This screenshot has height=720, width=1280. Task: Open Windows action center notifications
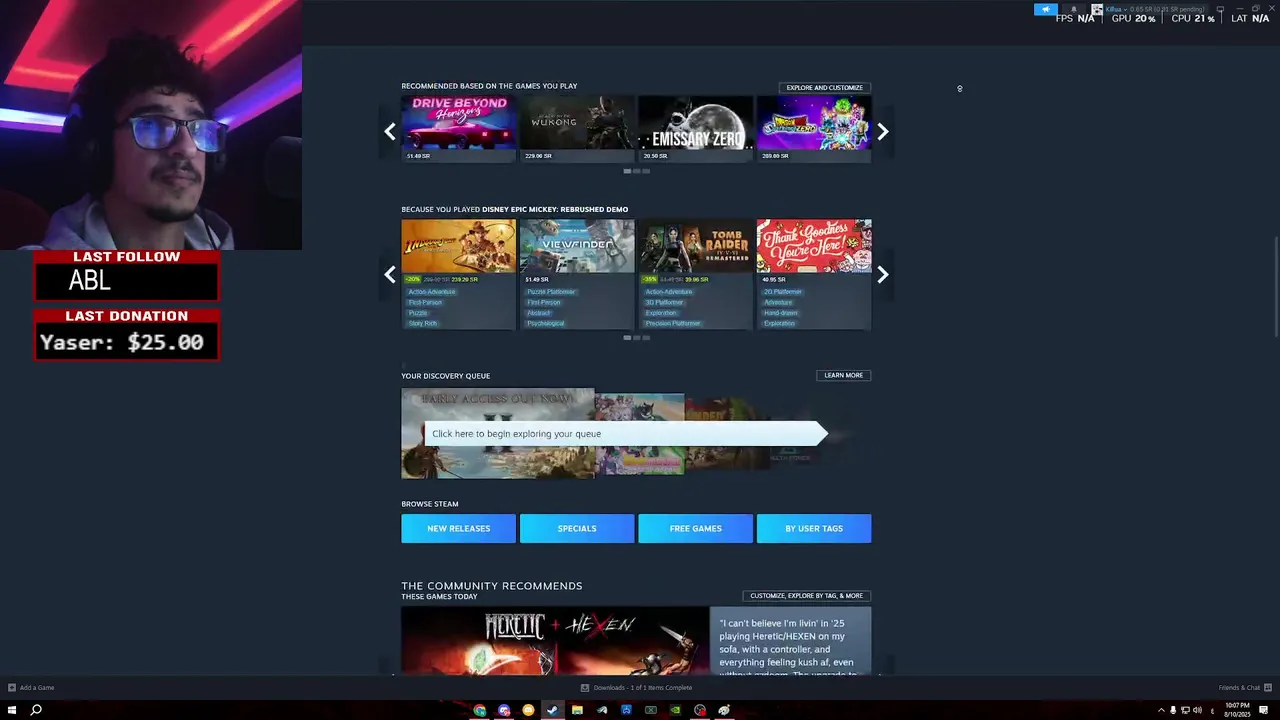coord(1264,710)
